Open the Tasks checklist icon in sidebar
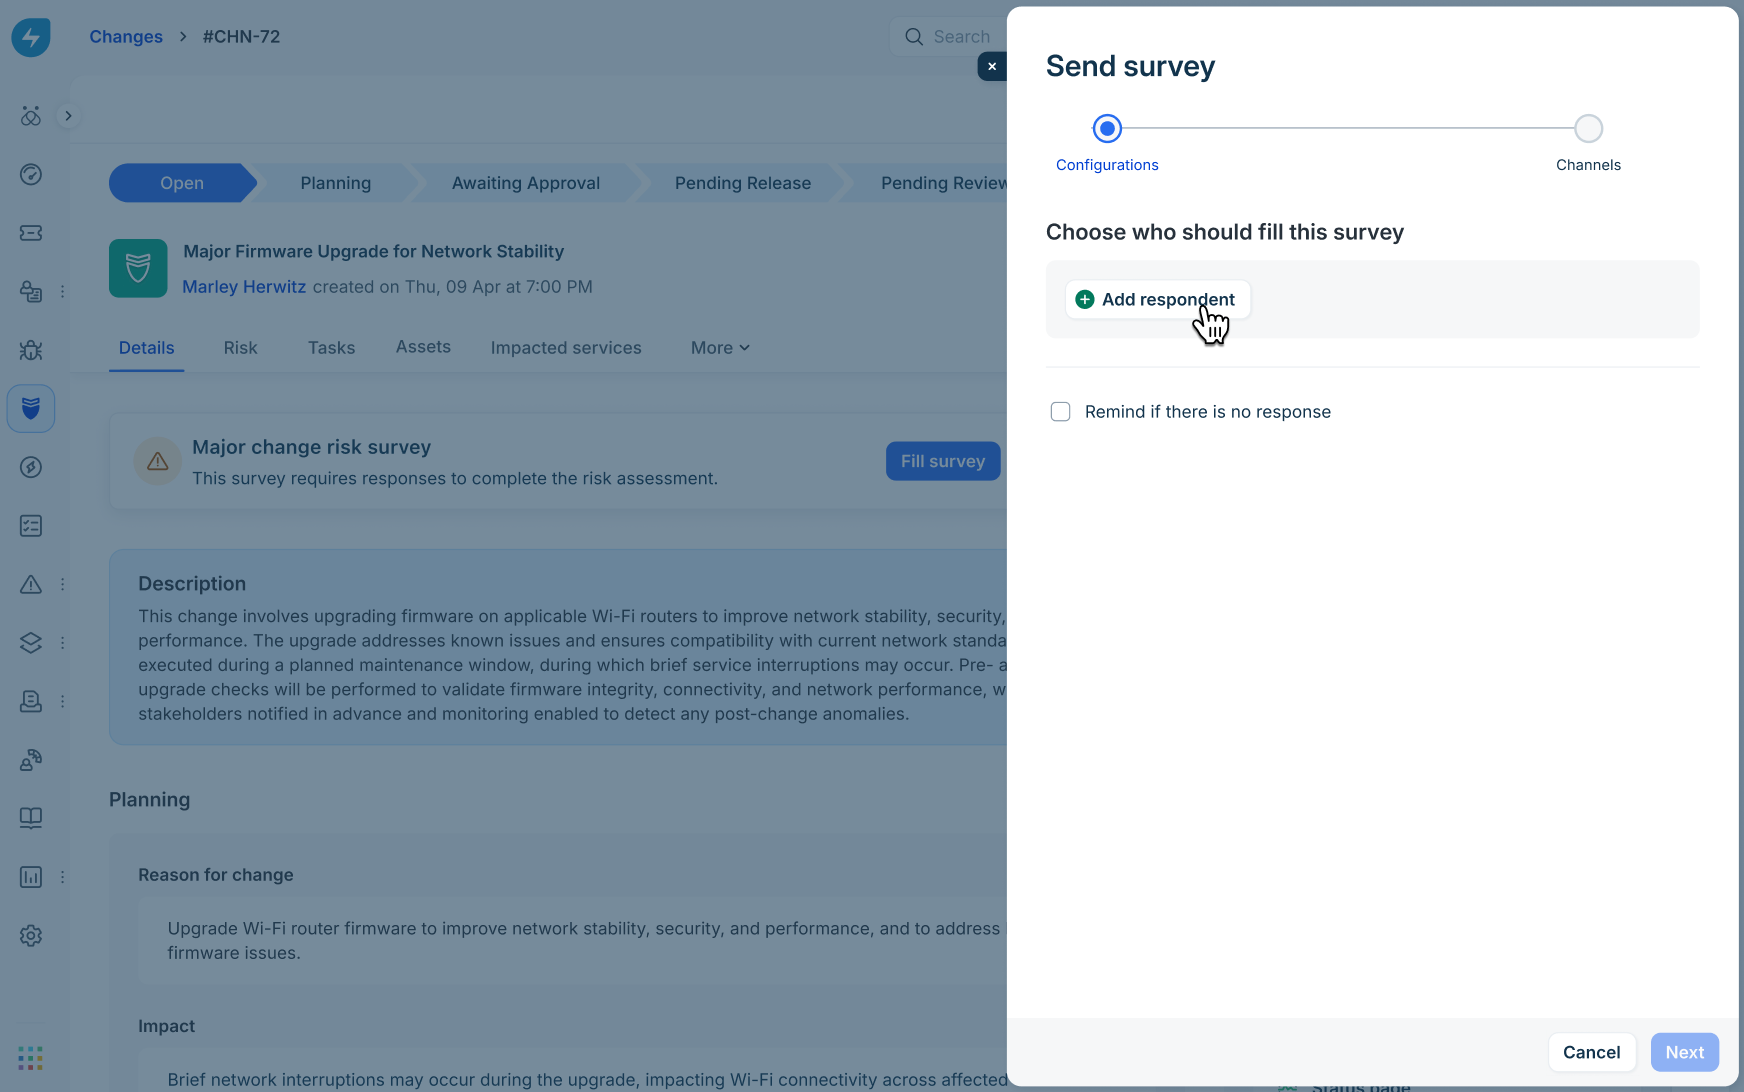Image resolution: width=1744 pixels, height=1092 pixels. pyautogui.click(x=31, y=526)
